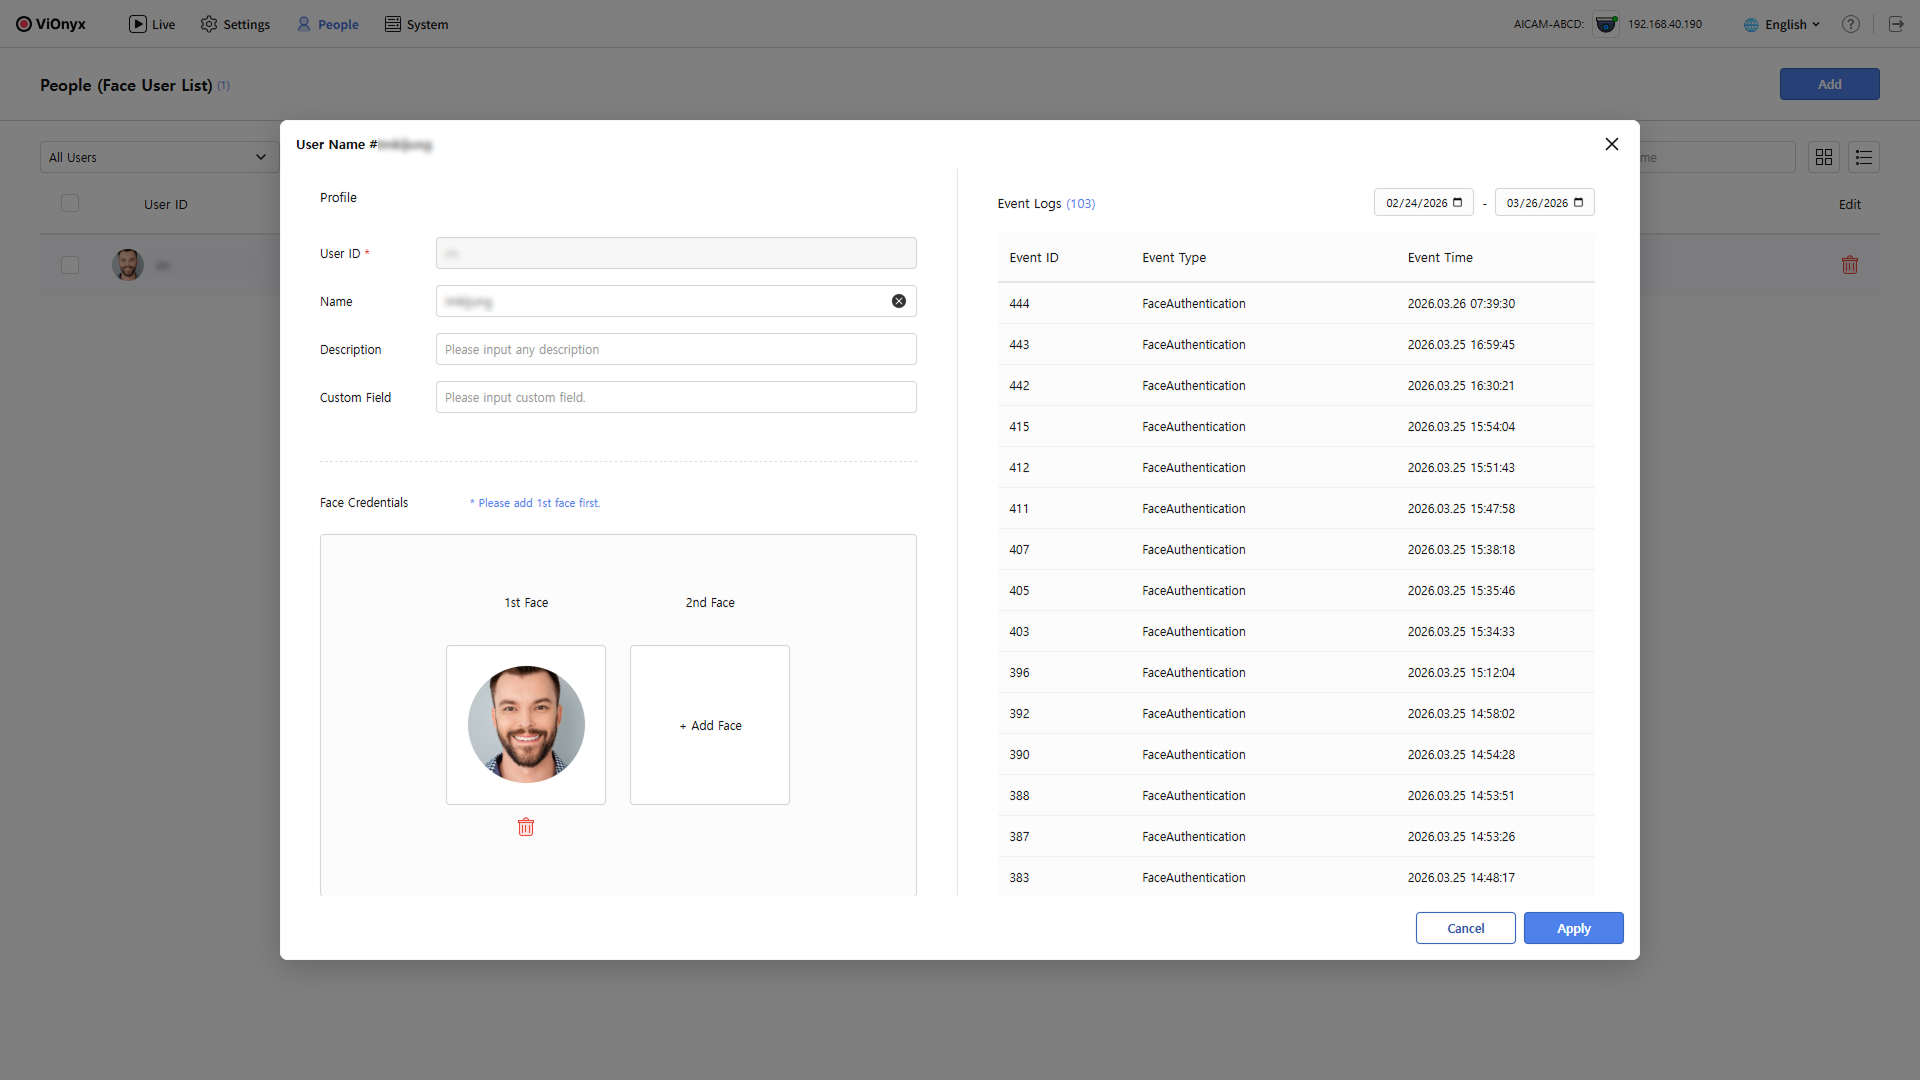
Task: Click the logout icon in the top bar
Action: tap(1896, 24)
